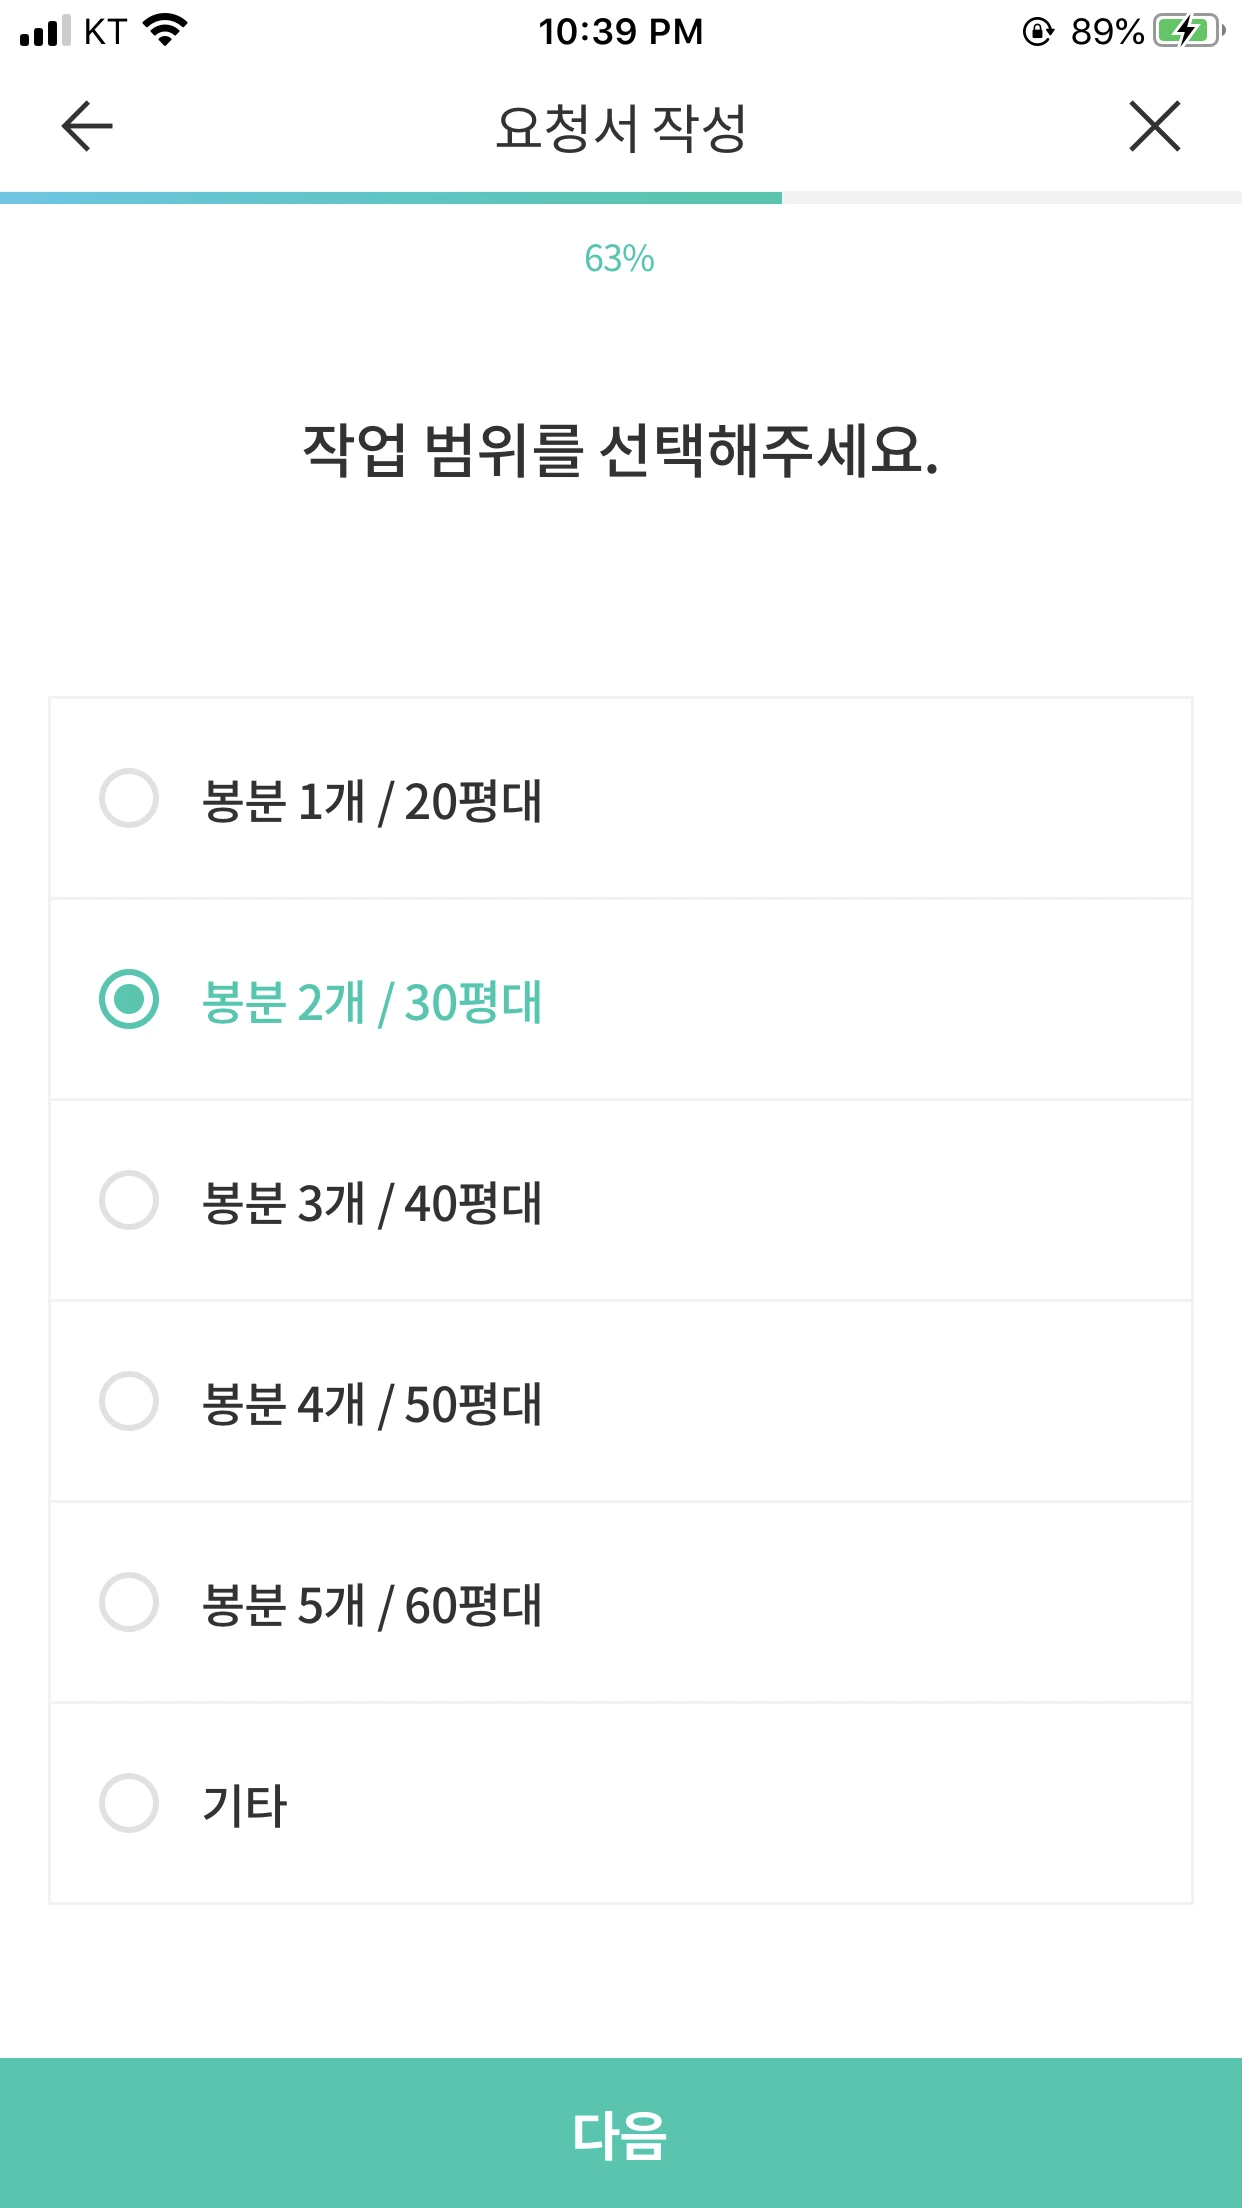Select the 봉분 2개 / 30평대 radio button

click(129, 999)
